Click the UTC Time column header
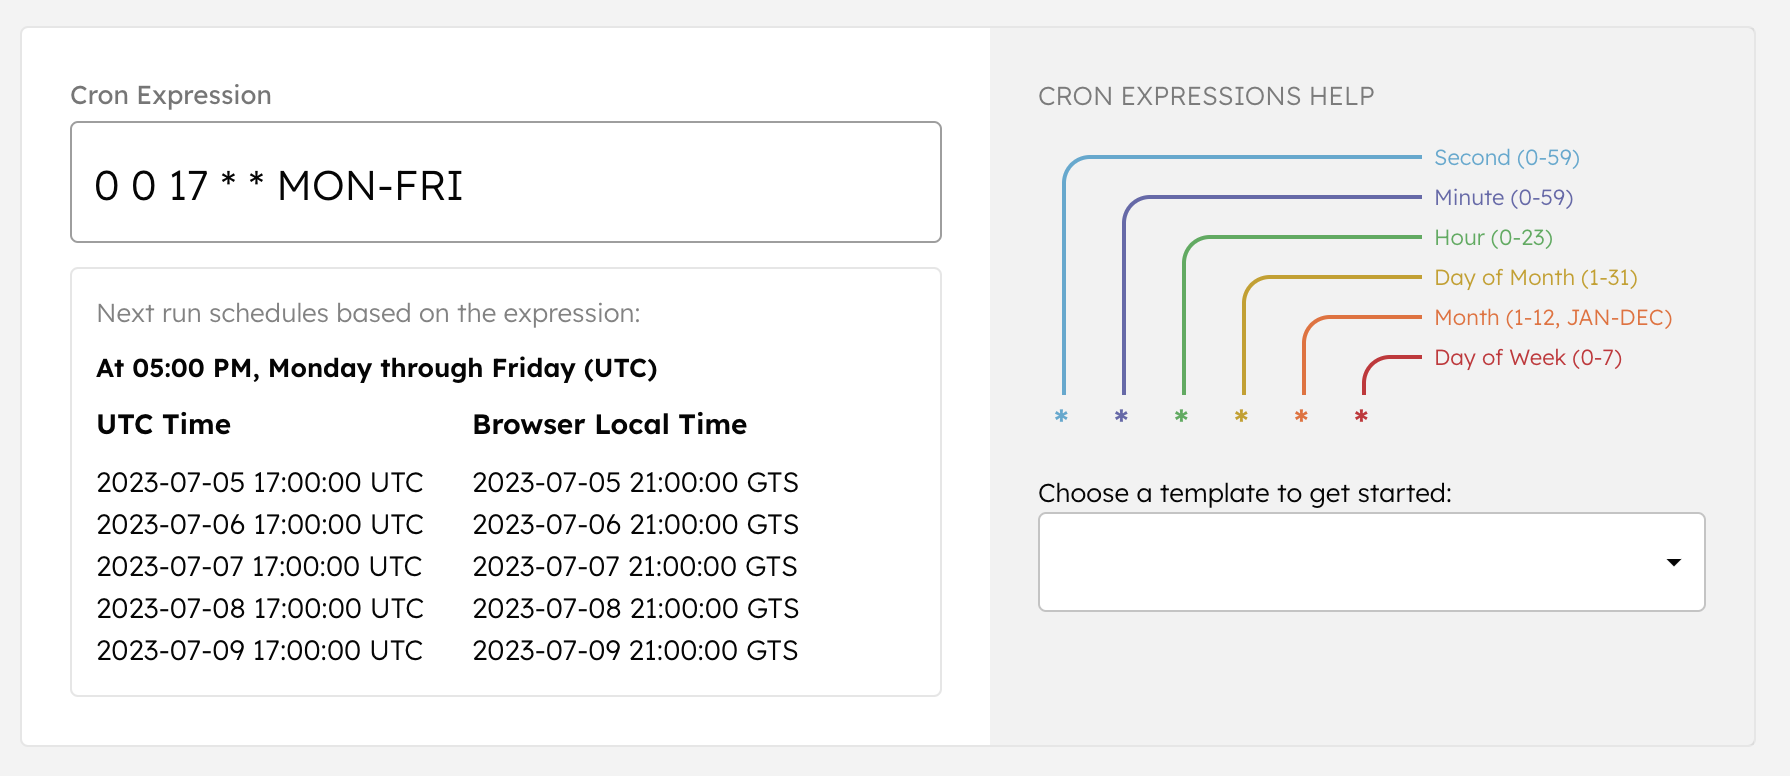Screen dimensions: 1790x776 [163, 424]
